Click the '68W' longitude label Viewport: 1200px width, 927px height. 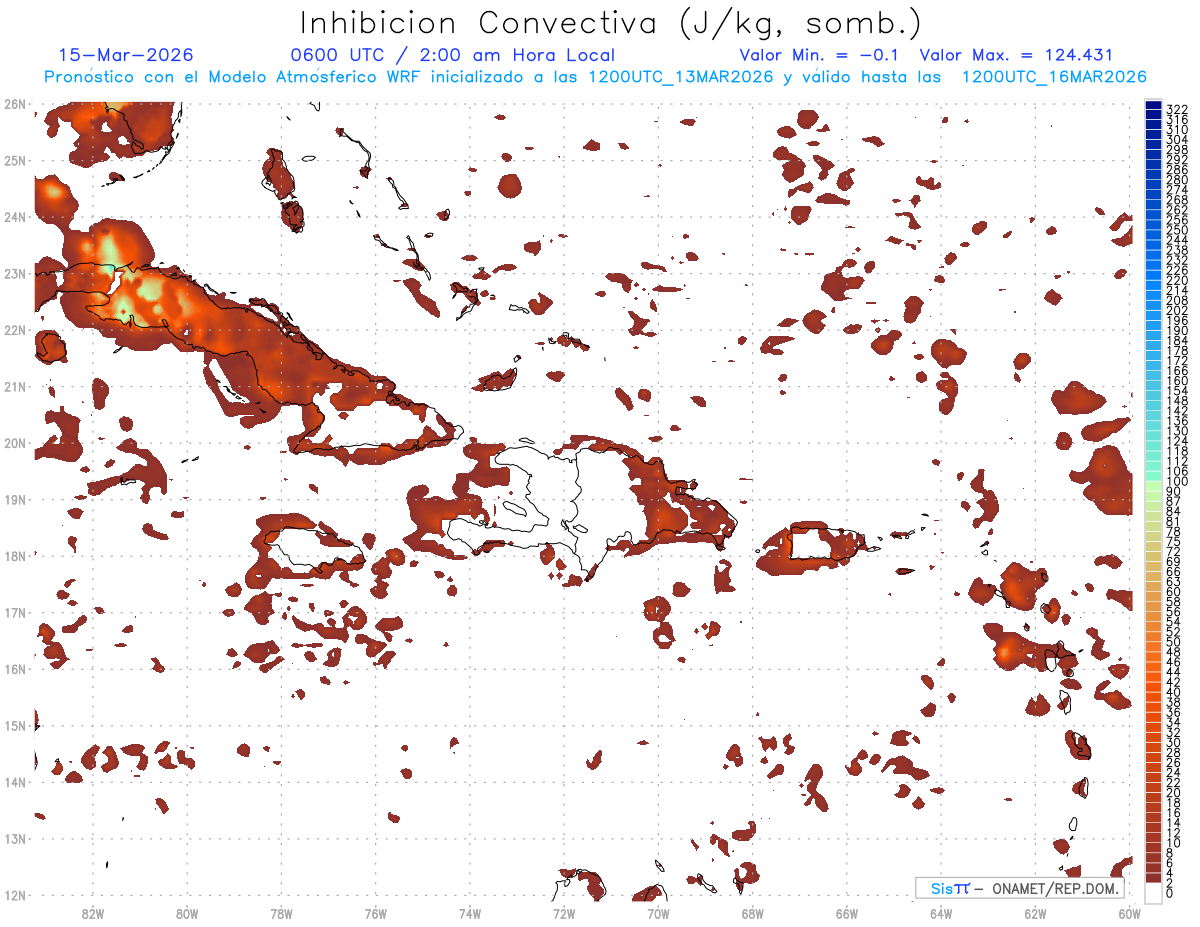coord(753,914)
